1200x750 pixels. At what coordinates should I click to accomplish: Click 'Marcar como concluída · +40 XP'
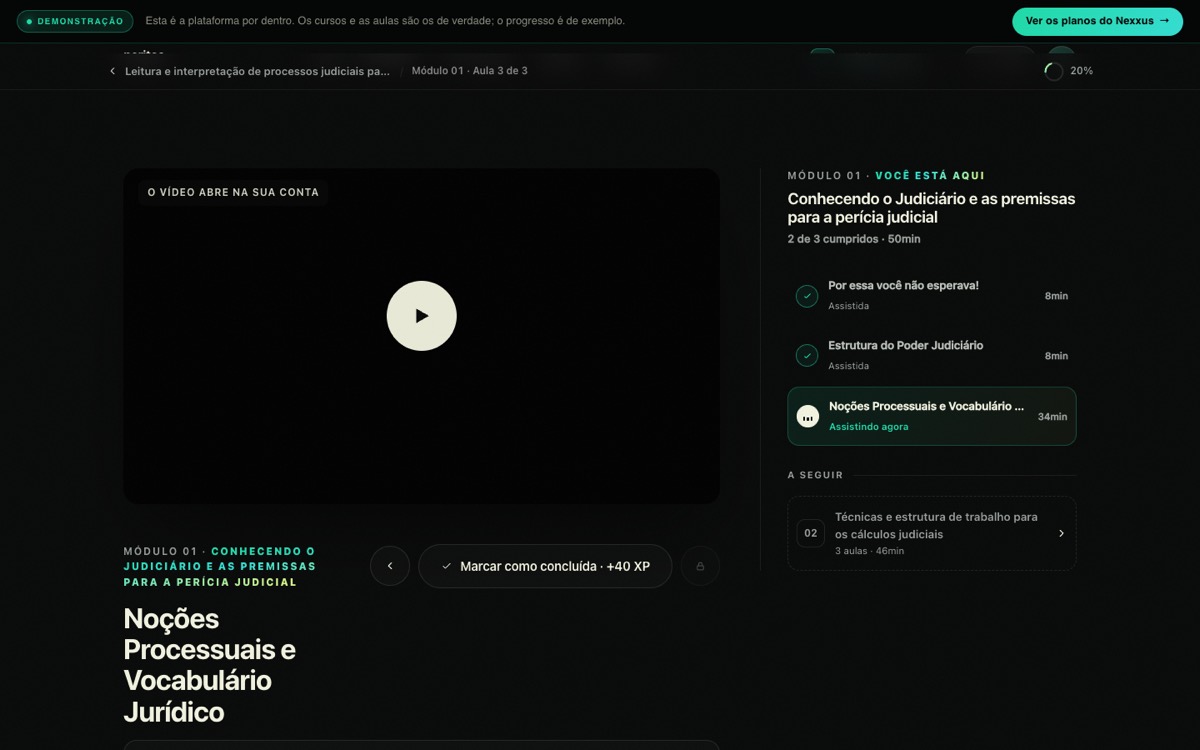(x=545, y=566)
